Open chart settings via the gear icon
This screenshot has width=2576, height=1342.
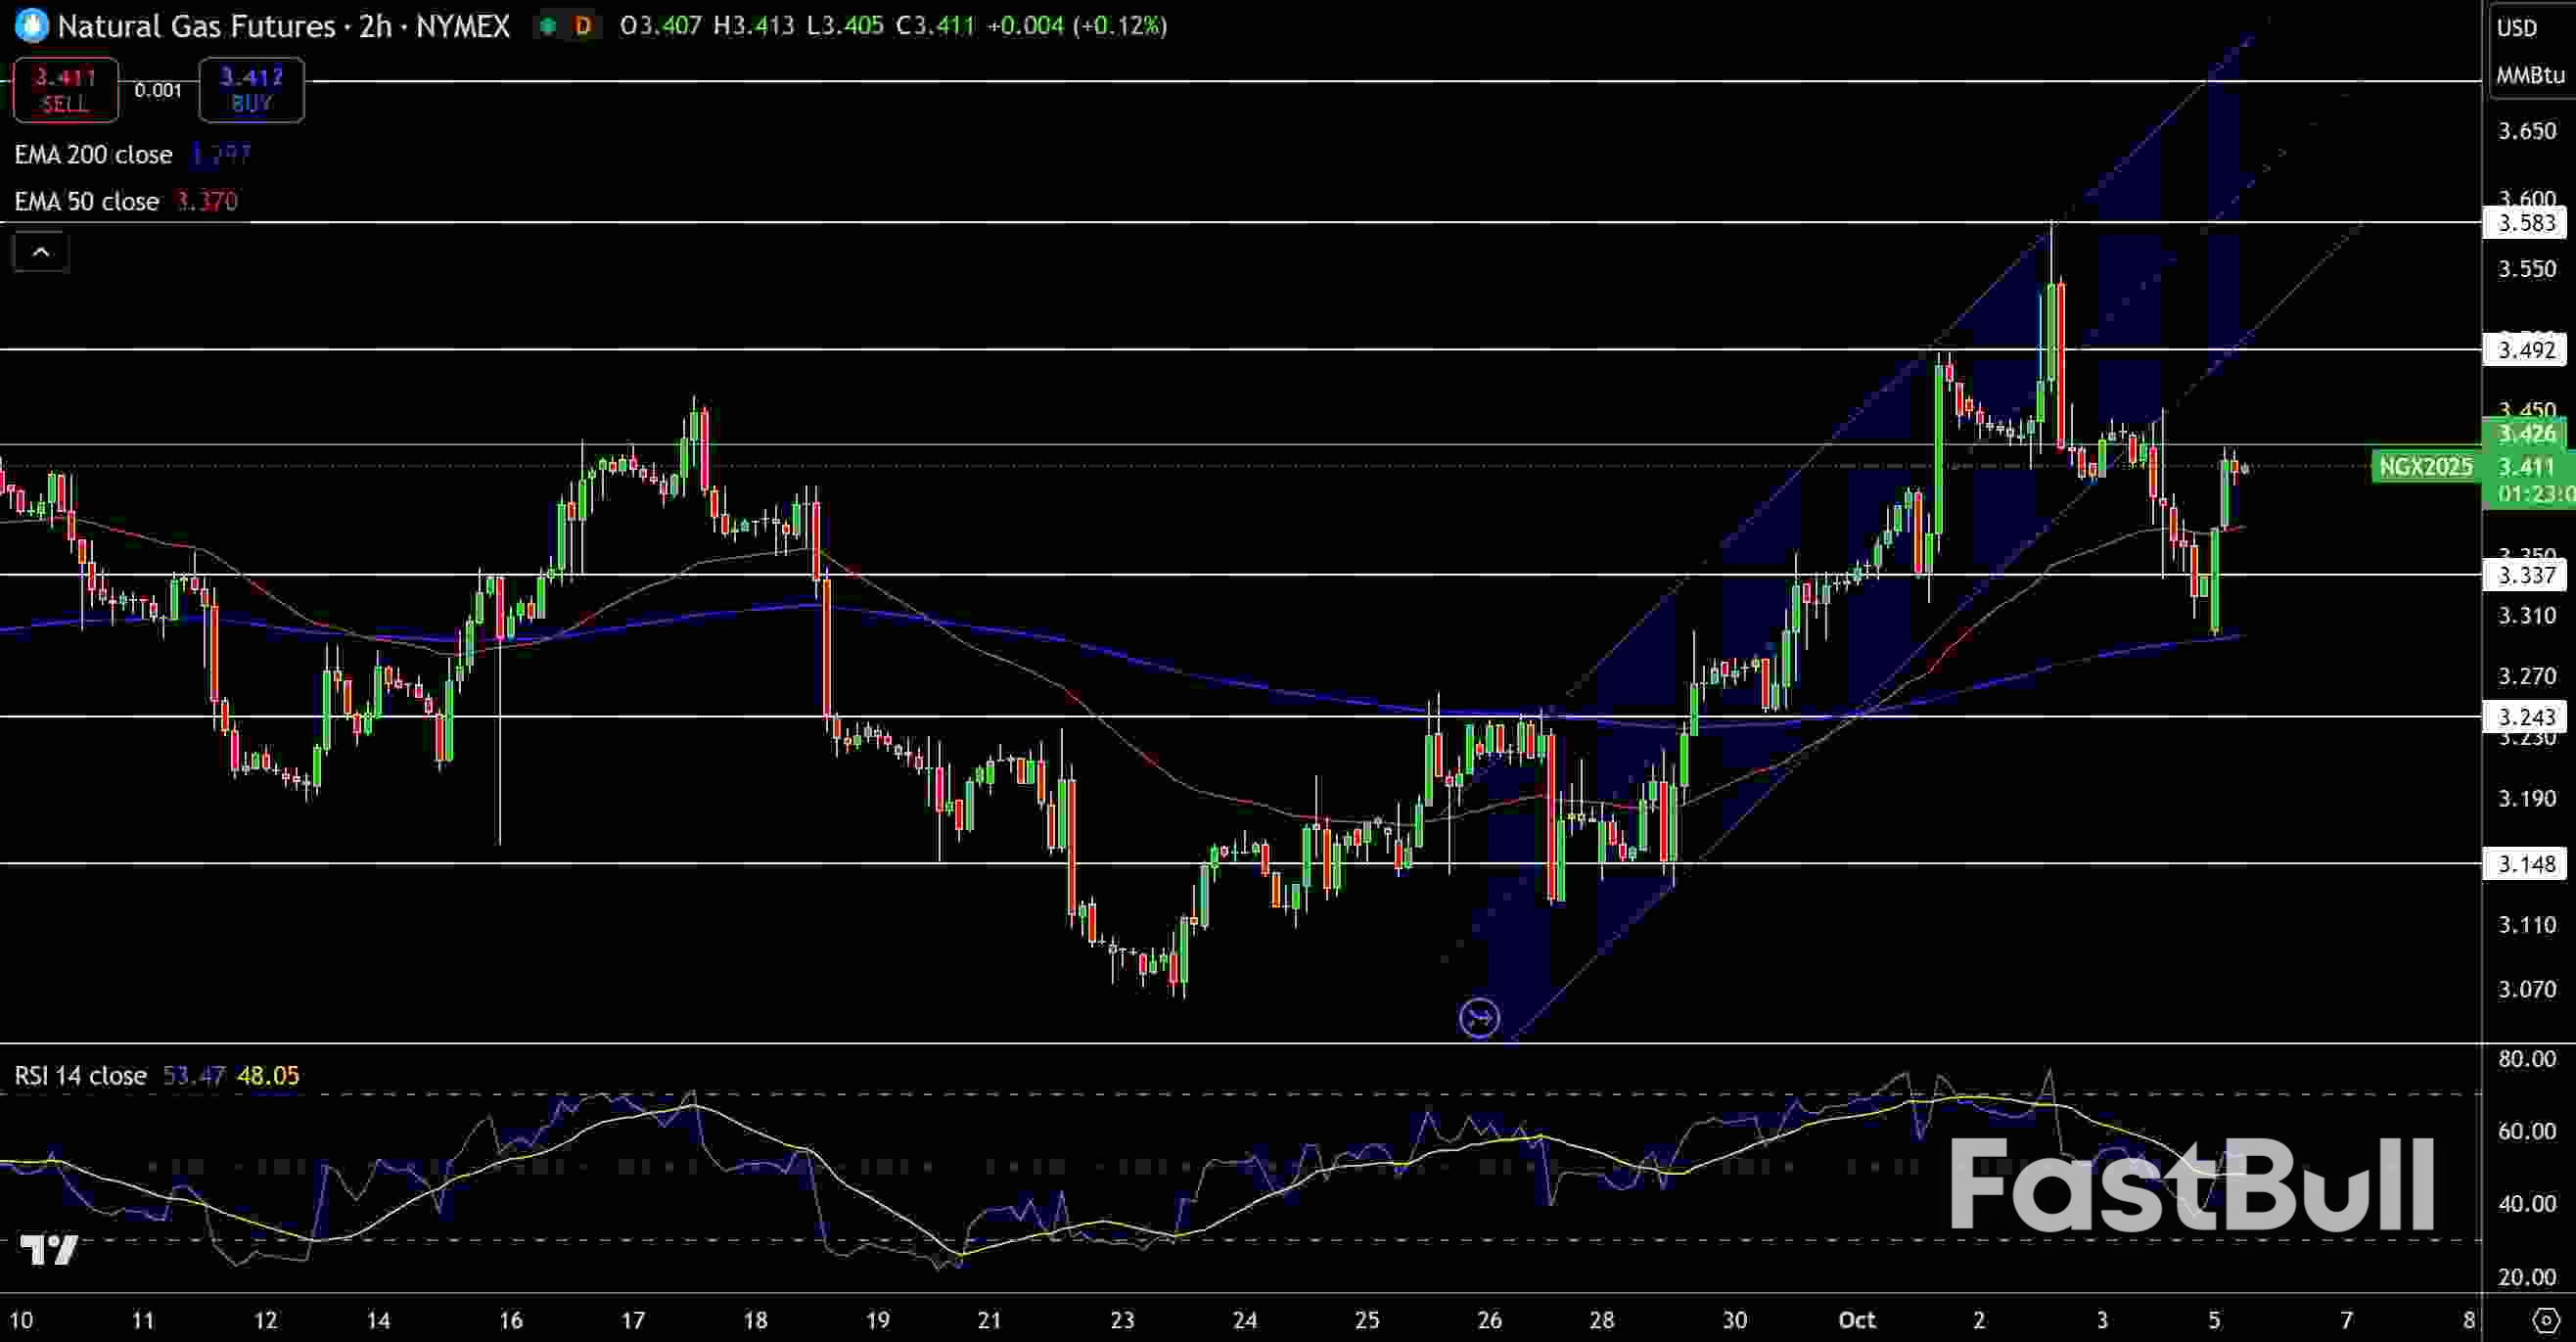pyautogui.click(x=2548, y=1320)
